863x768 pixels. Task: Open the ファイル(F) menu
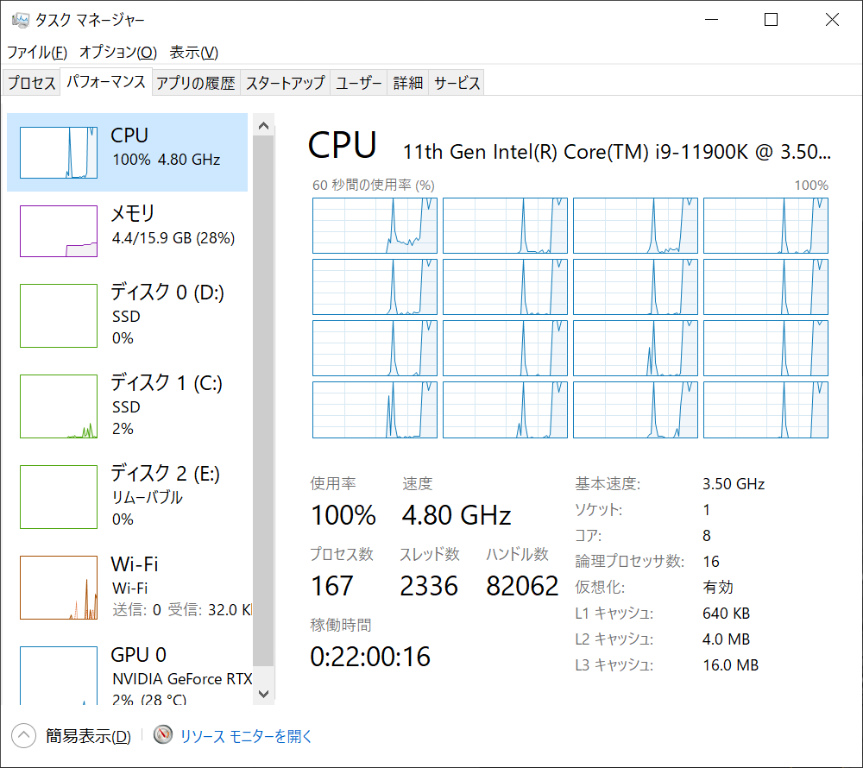pyautogui.click(x=37, y=52)
